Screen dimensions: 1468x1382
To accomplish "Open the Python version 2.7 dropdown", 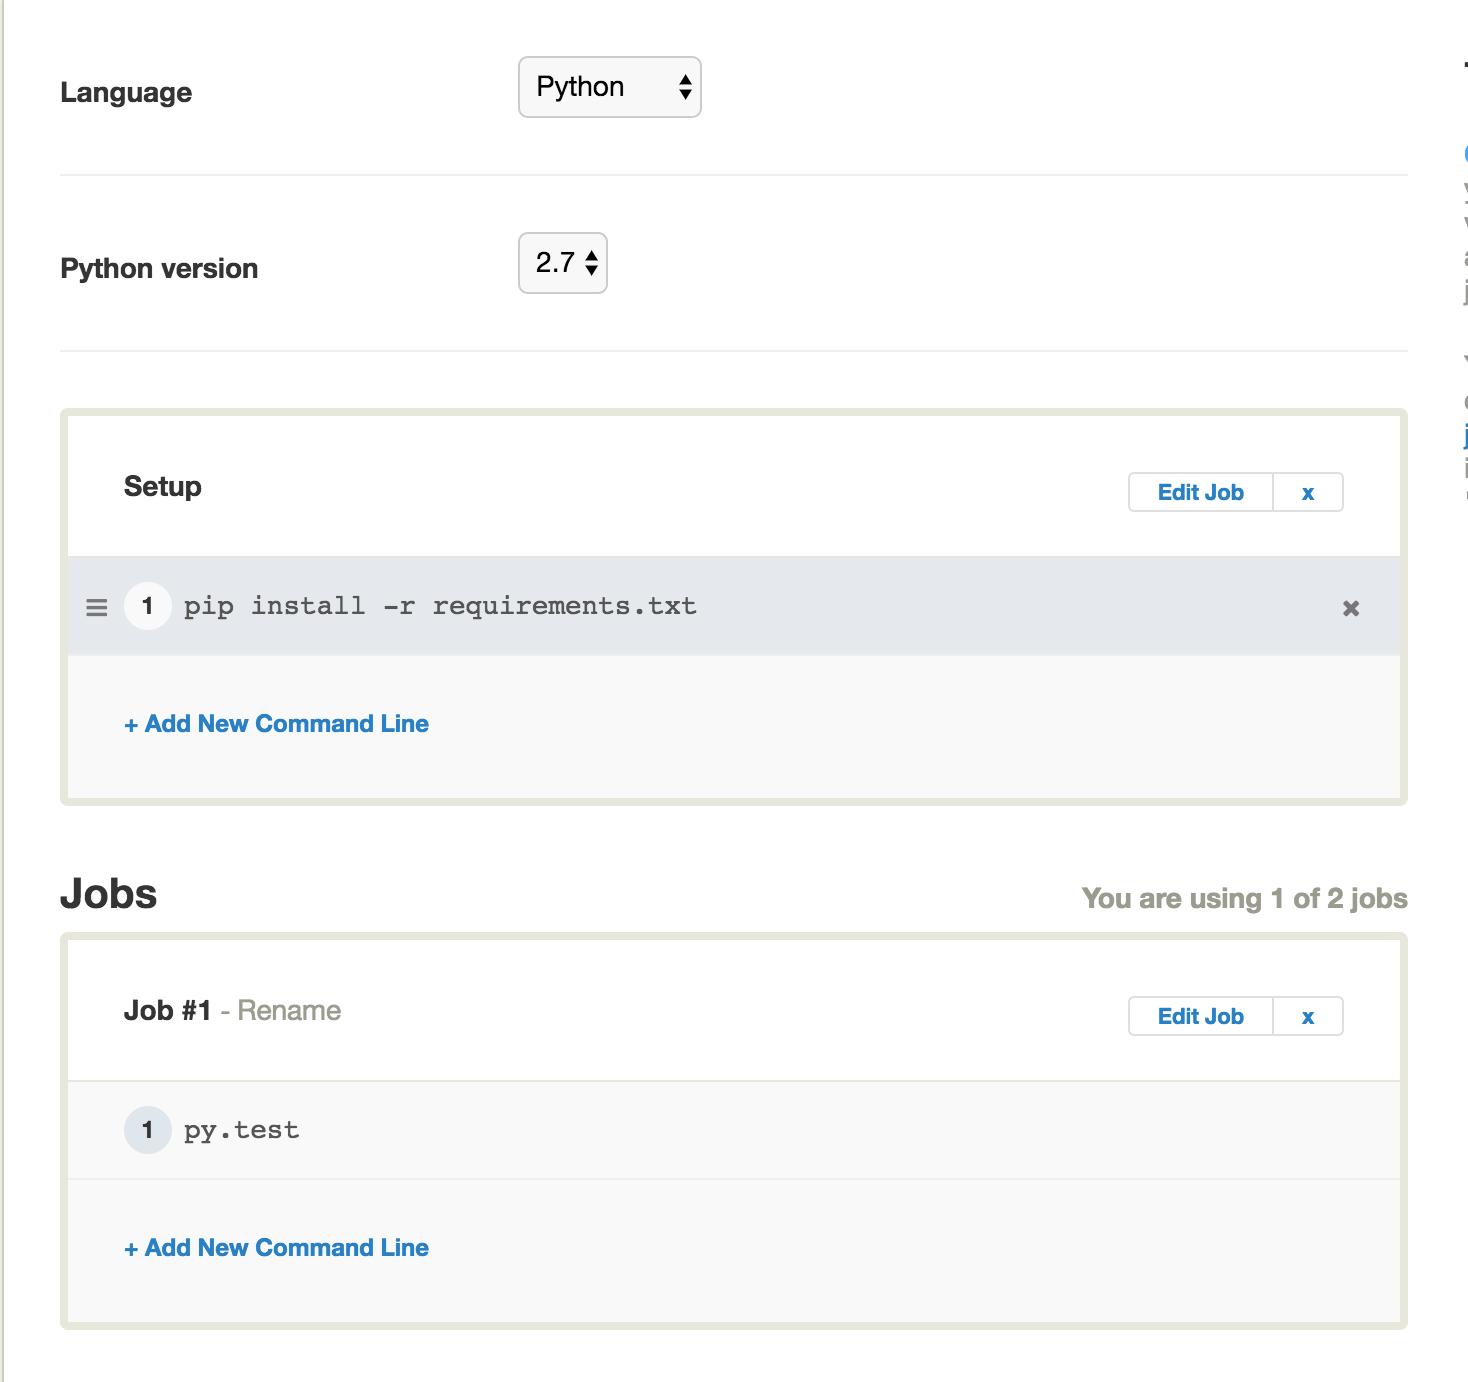I will coord(562,263).
